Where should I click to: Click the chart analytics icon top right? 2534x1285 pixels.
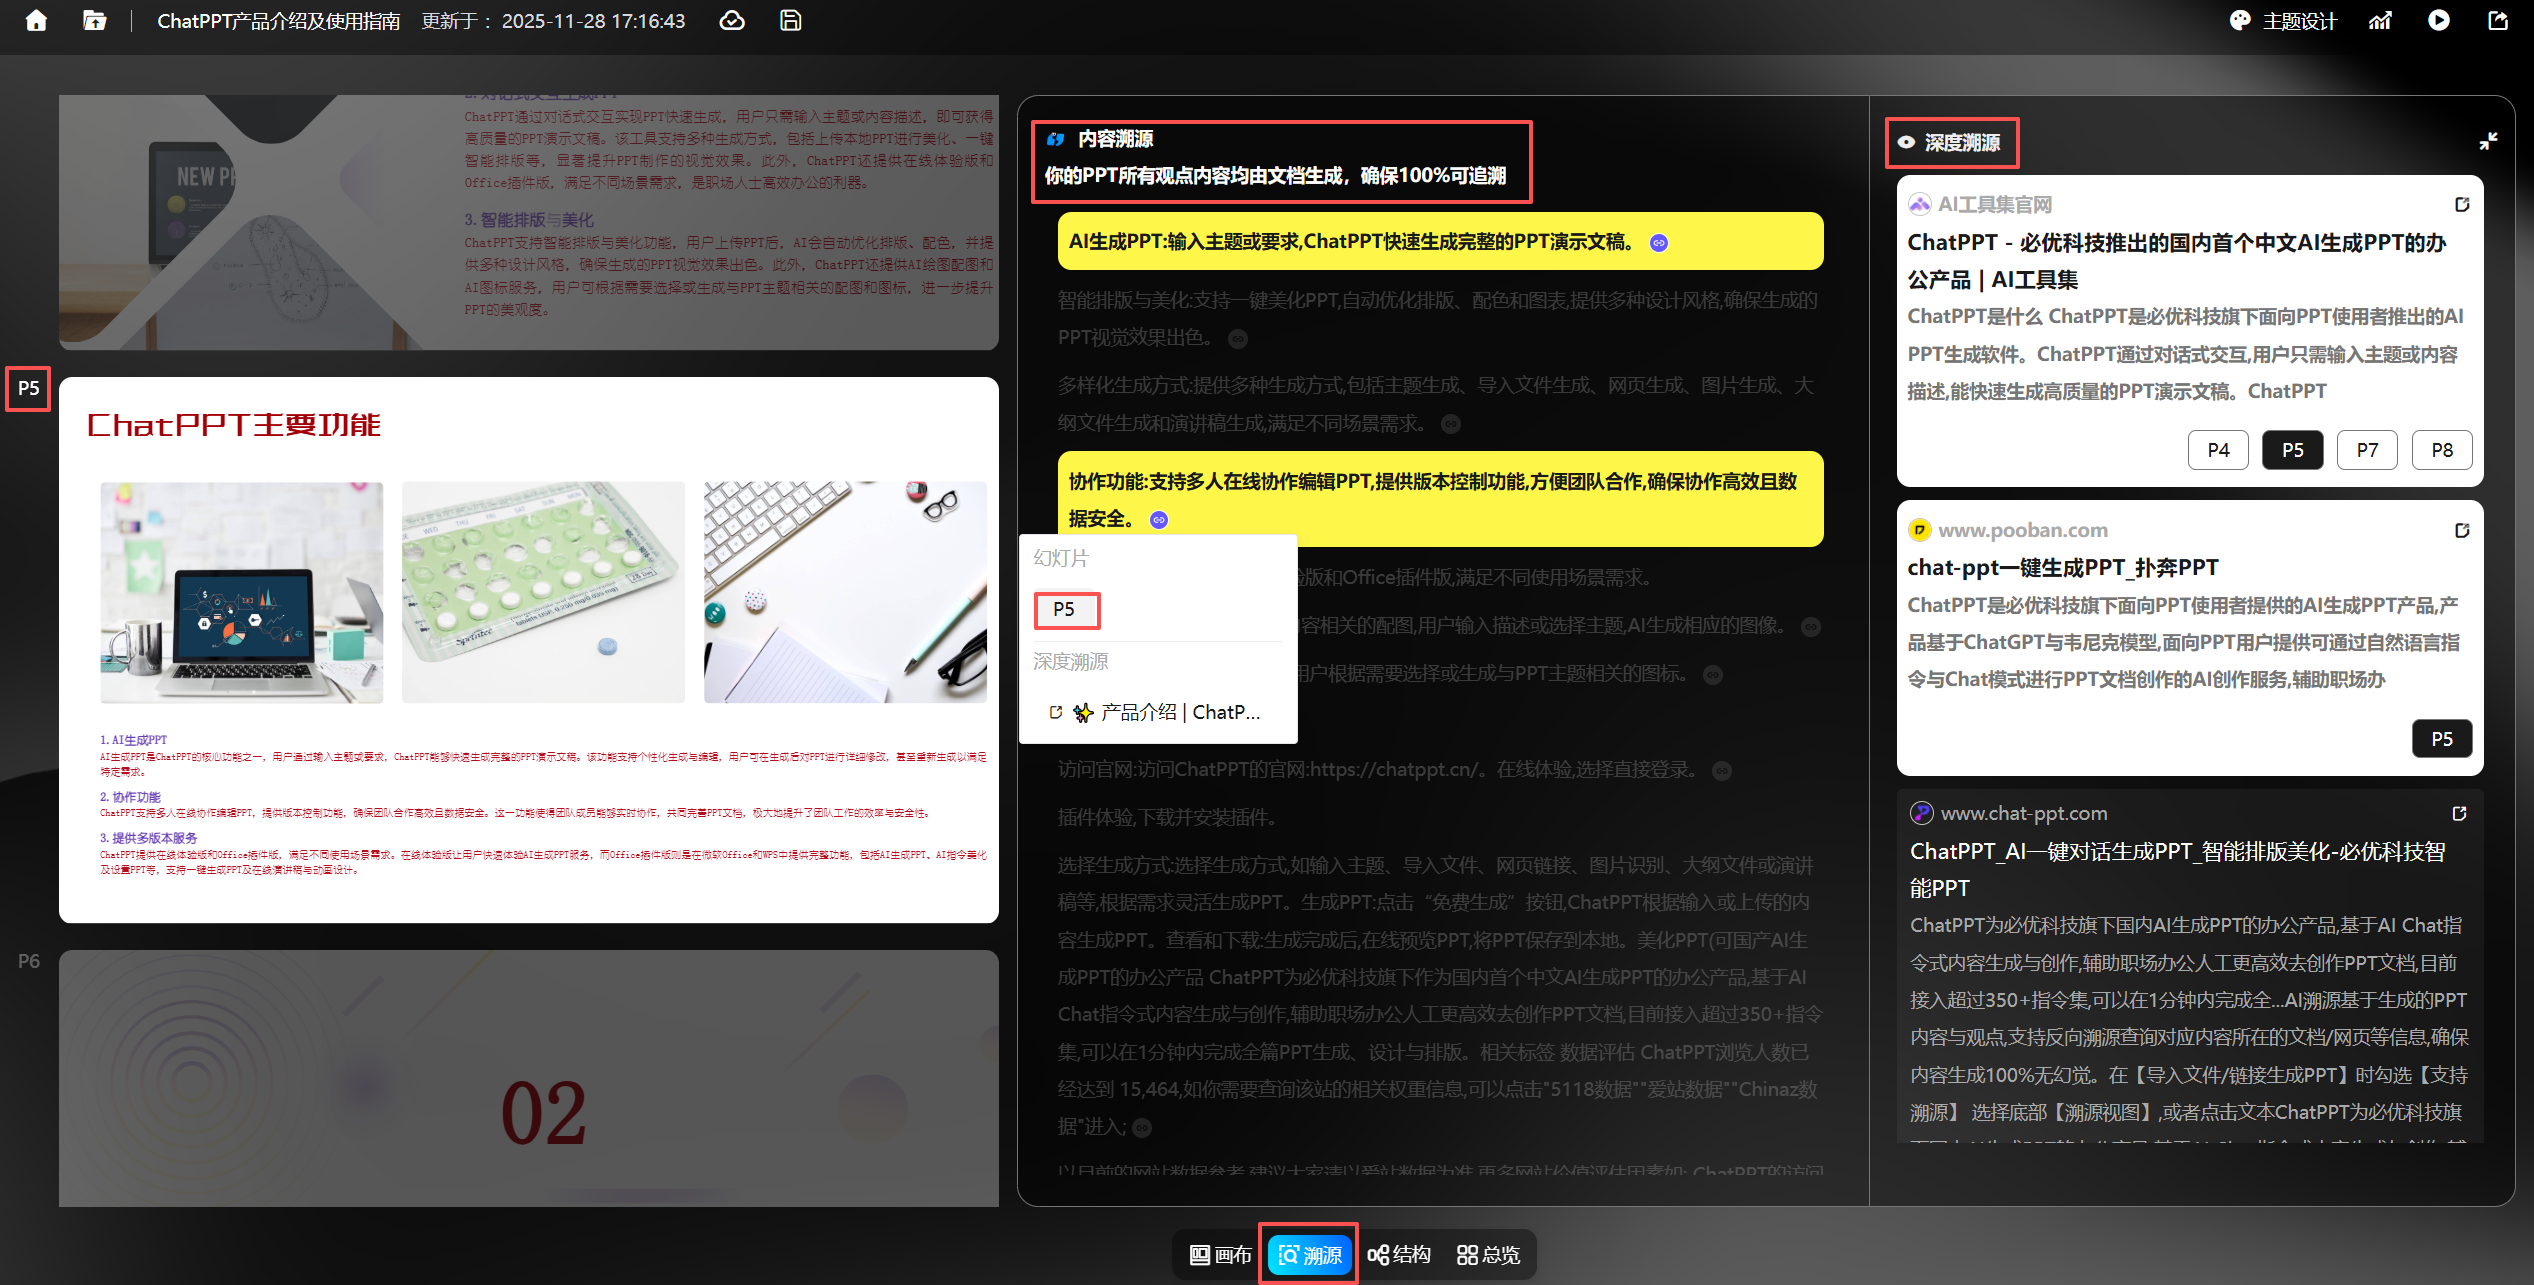point(2380,21)
